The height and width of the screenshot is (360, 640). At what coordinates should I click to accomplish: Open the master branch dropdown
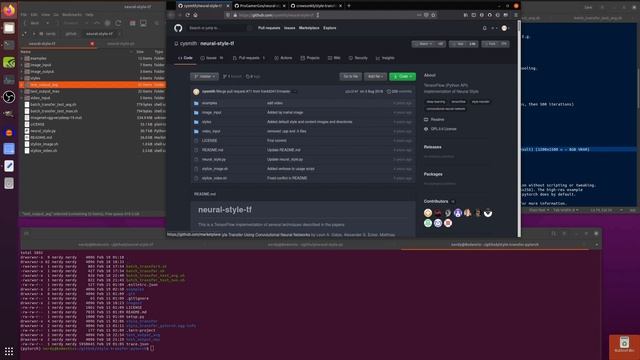coord(204,76)
